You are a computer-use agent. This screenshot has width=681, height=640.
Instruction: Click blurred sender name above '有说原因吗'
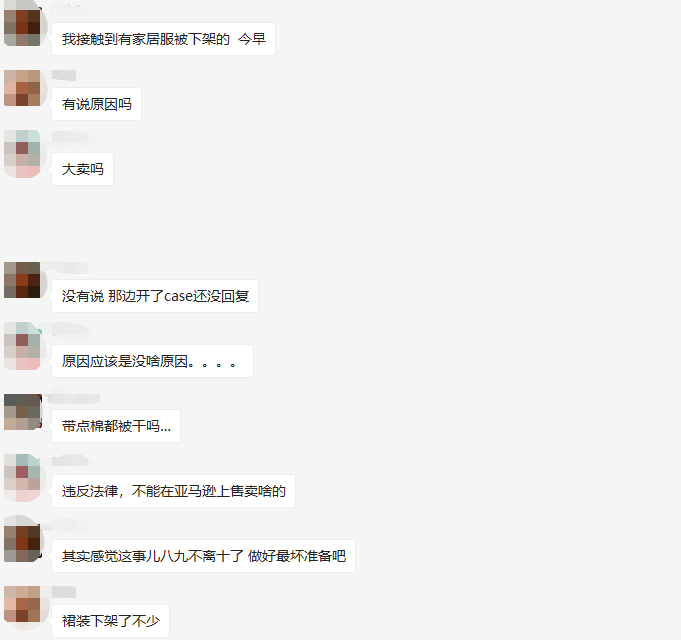pos(64,75)
